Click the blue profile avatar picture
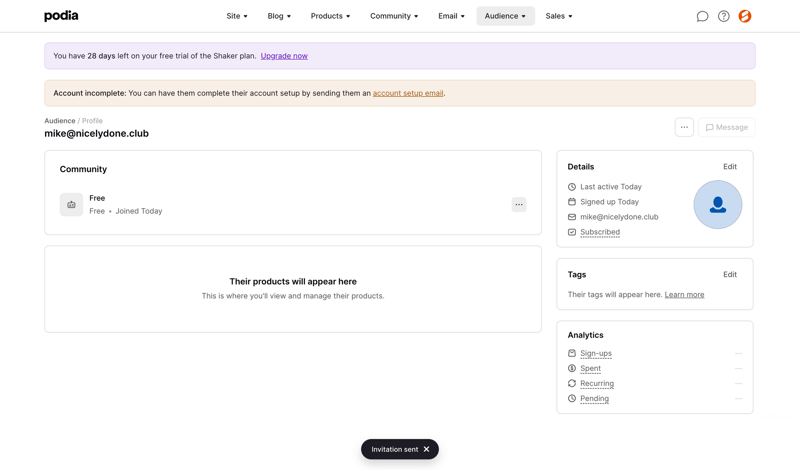 pos(717,205)
